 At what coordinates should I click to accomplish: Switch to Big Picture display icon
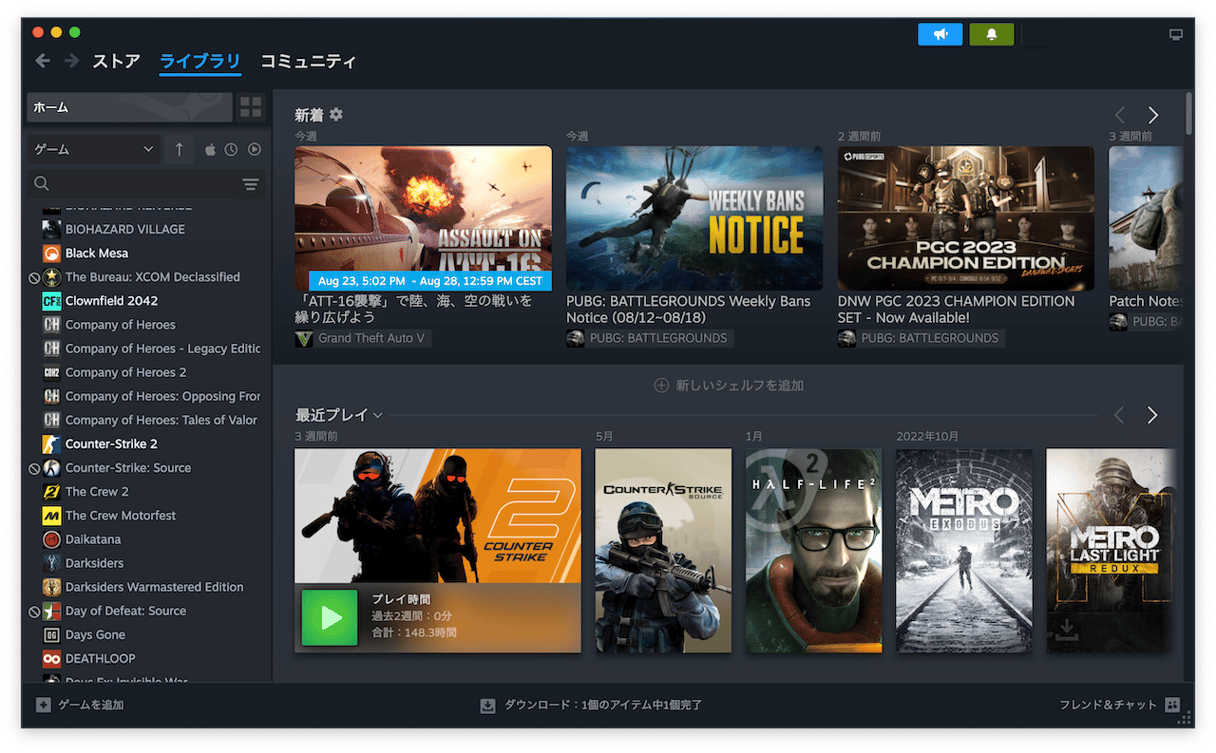tap(1176, 34)
